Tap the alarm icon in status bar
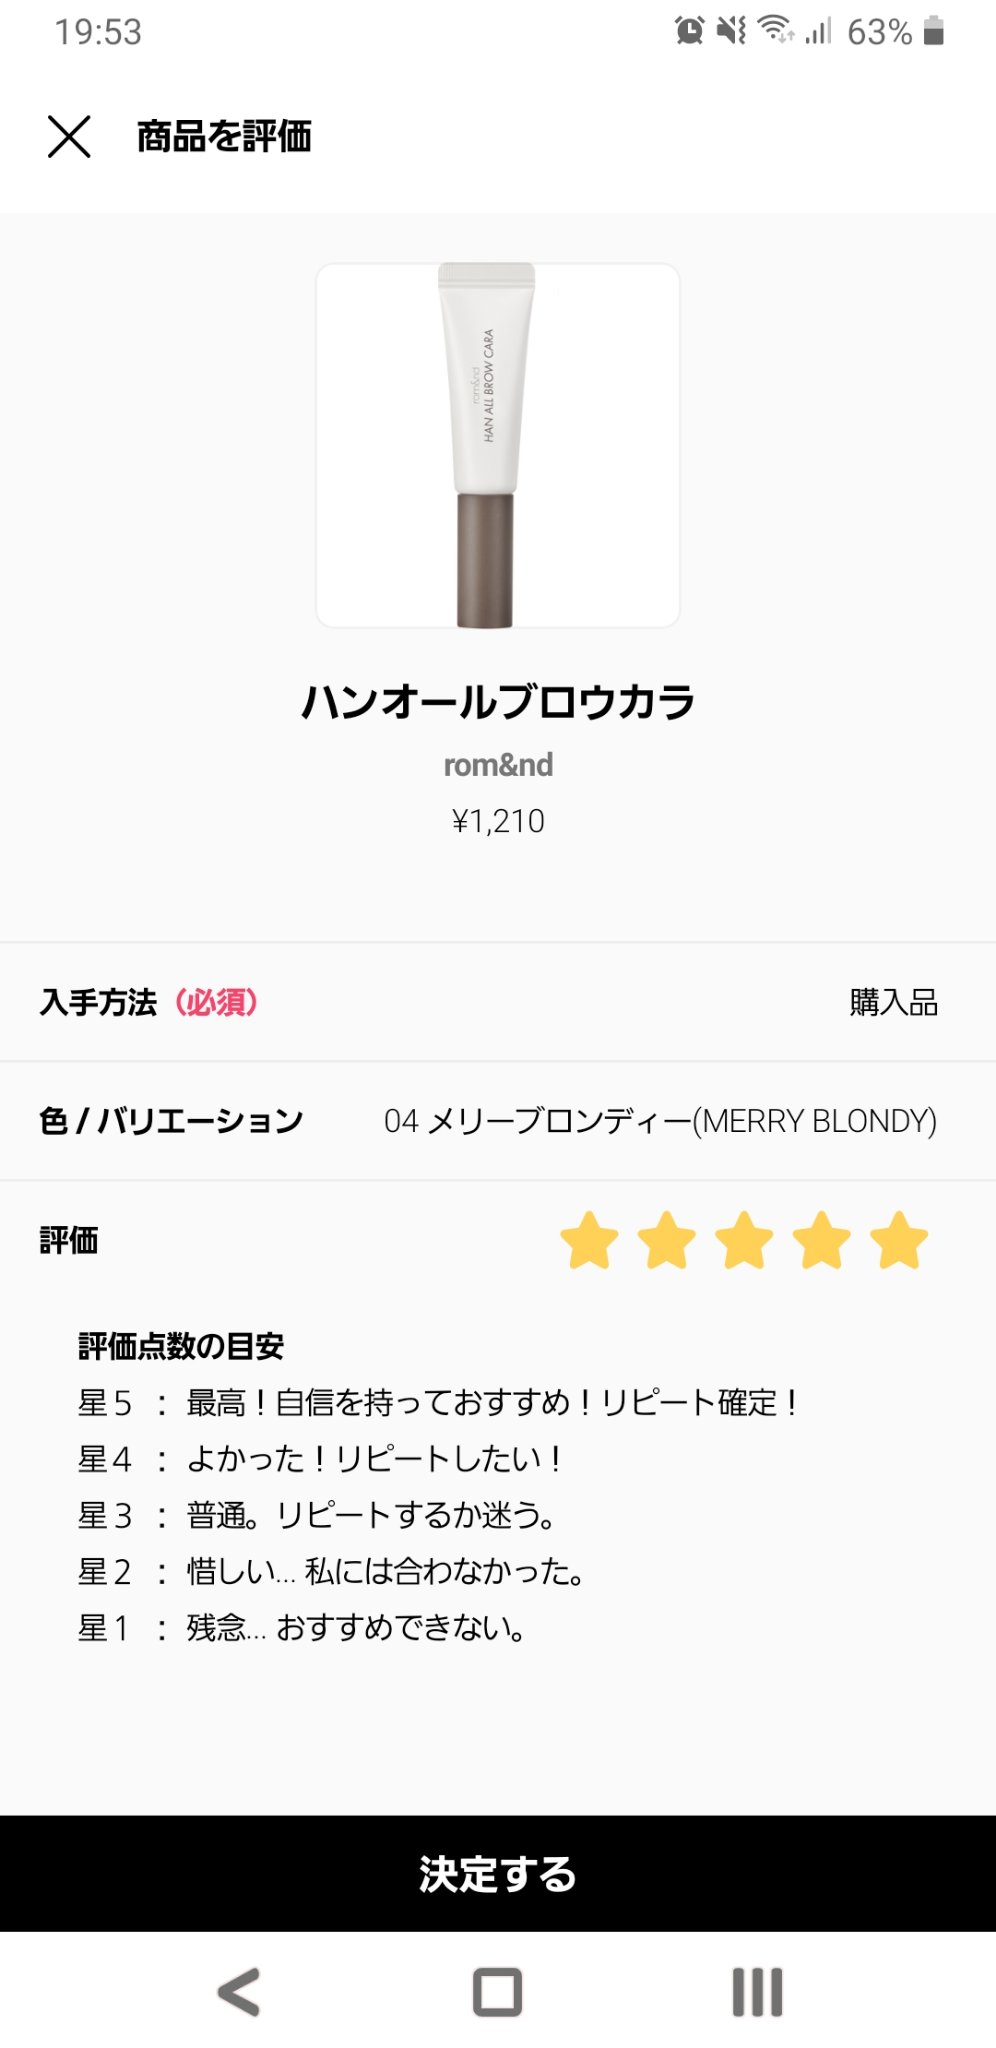This screenshot has height=2048, width=996. click(689, 31)
